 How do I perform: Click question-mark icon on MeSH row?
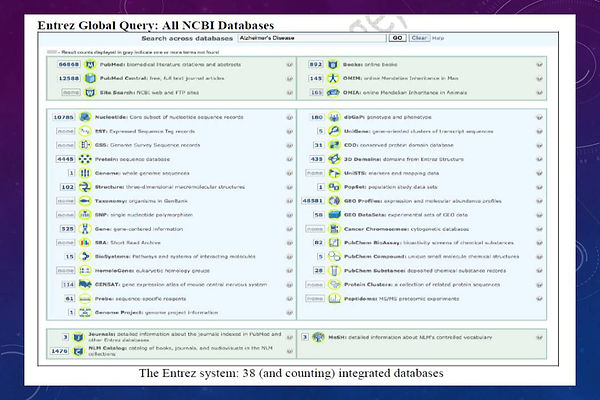click(539, 338)
